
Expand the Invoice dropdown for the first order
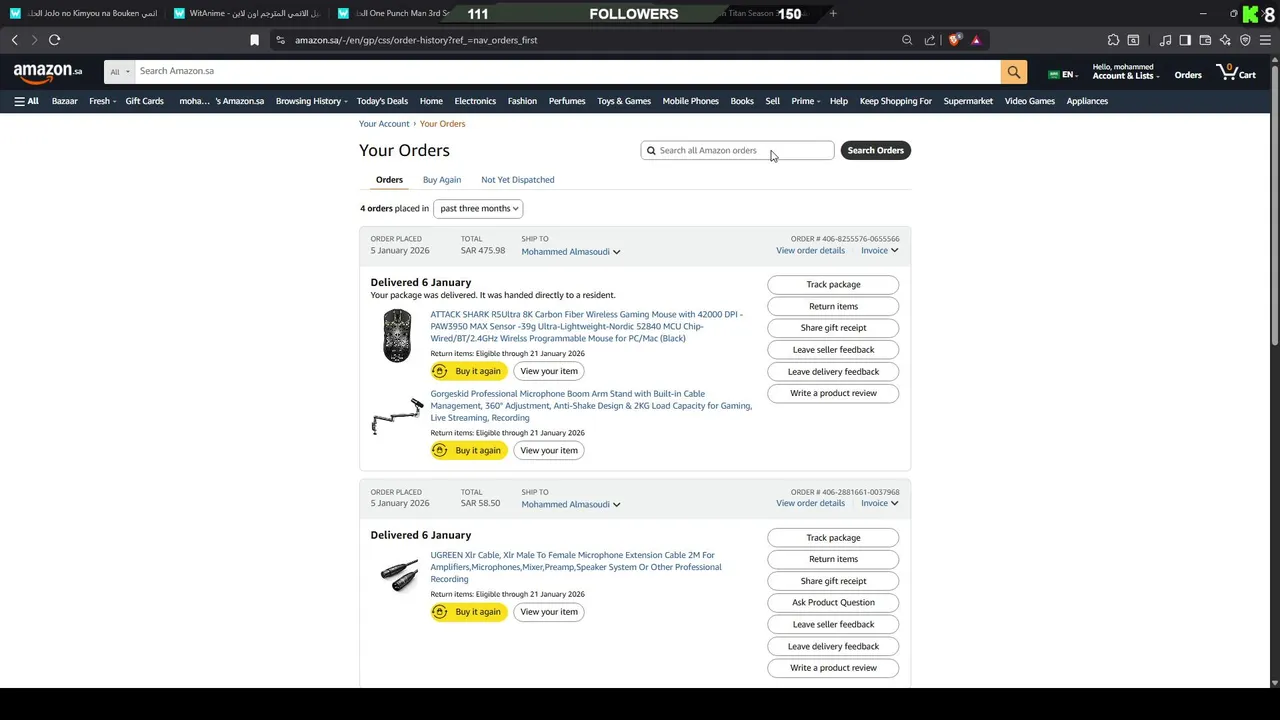click(880, 251)
